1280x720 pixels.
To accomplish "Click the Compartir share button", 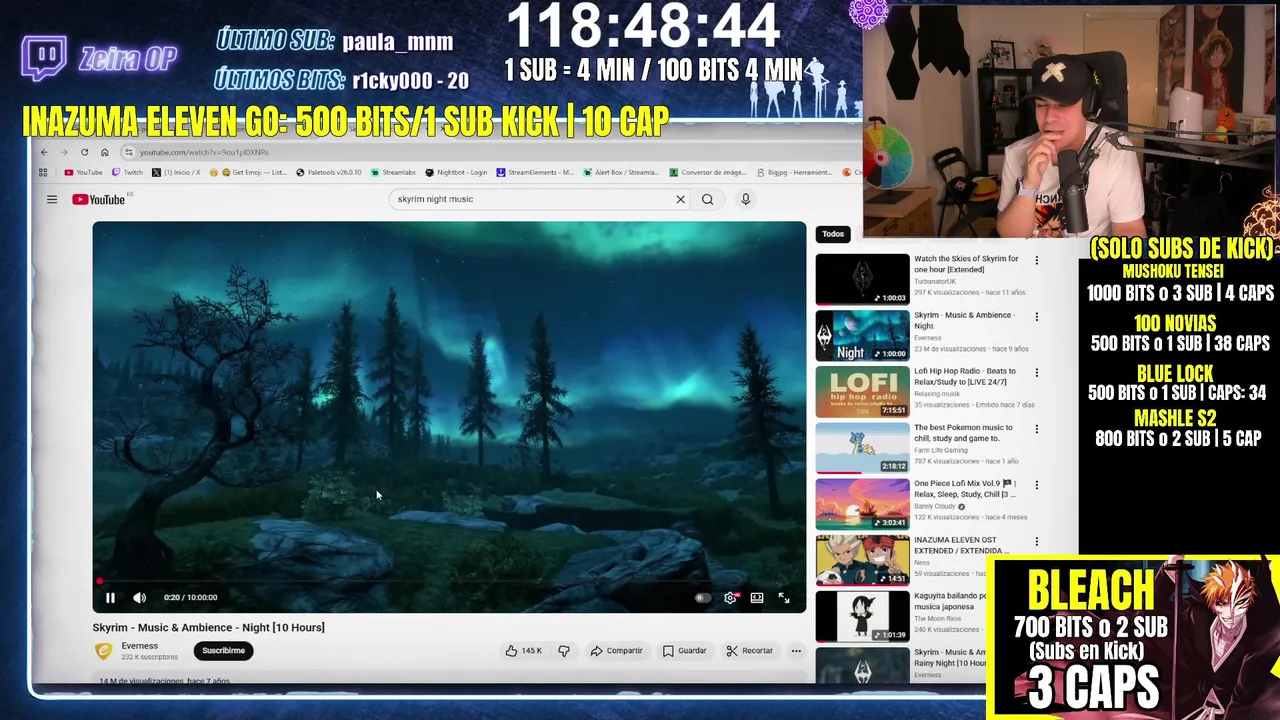I will (616, 651).
